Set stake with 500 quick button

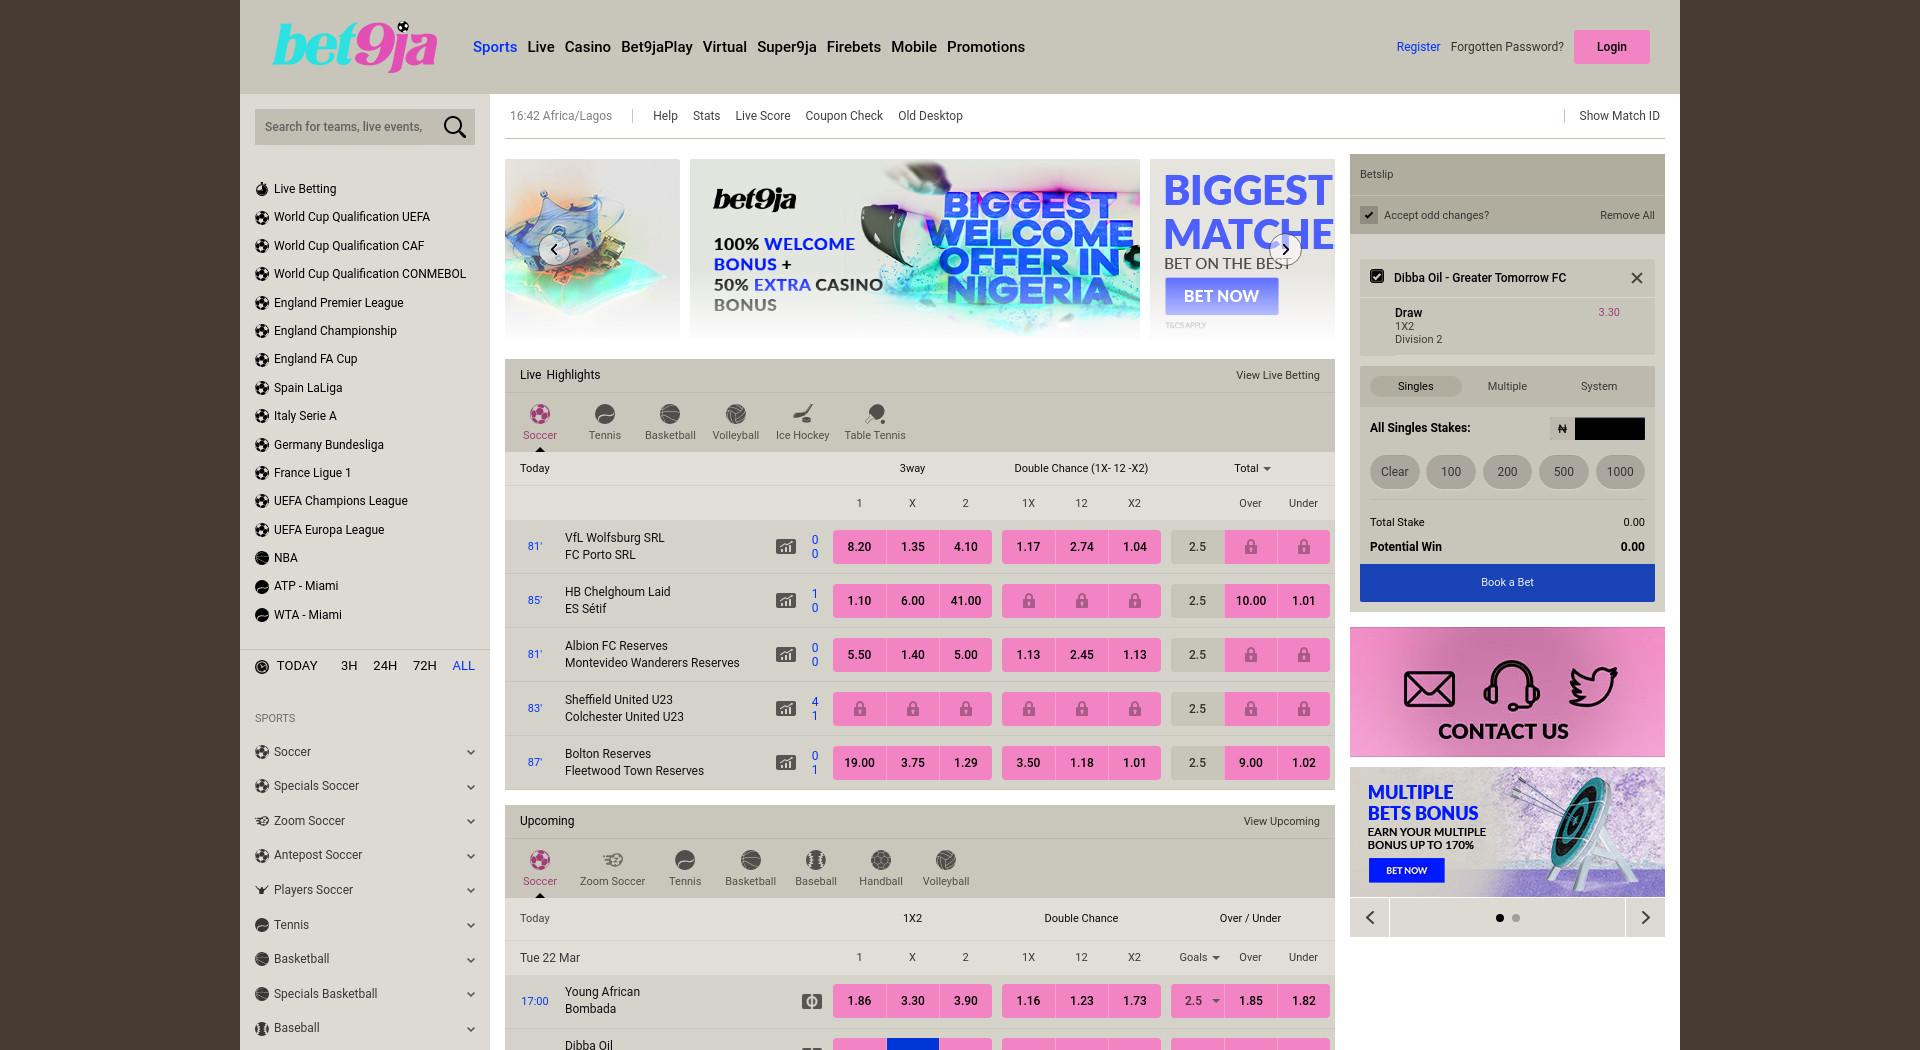point(1564,472)
